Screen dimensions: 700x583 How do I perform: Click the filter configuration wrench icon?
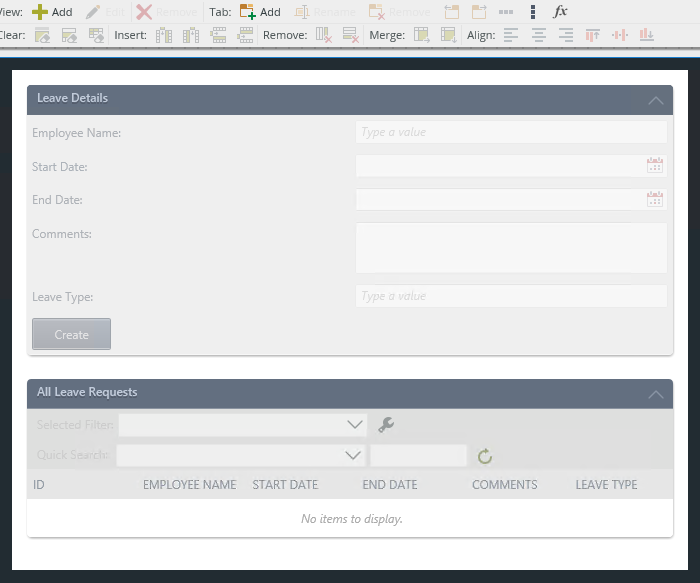(386, 425)
